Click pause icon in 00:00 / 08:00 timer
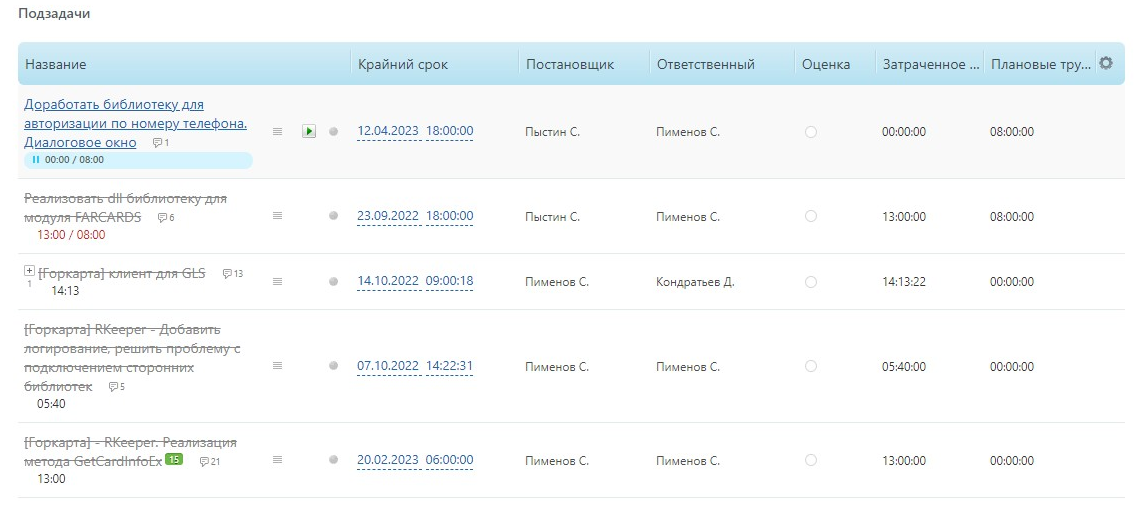 tap(36, 160)
